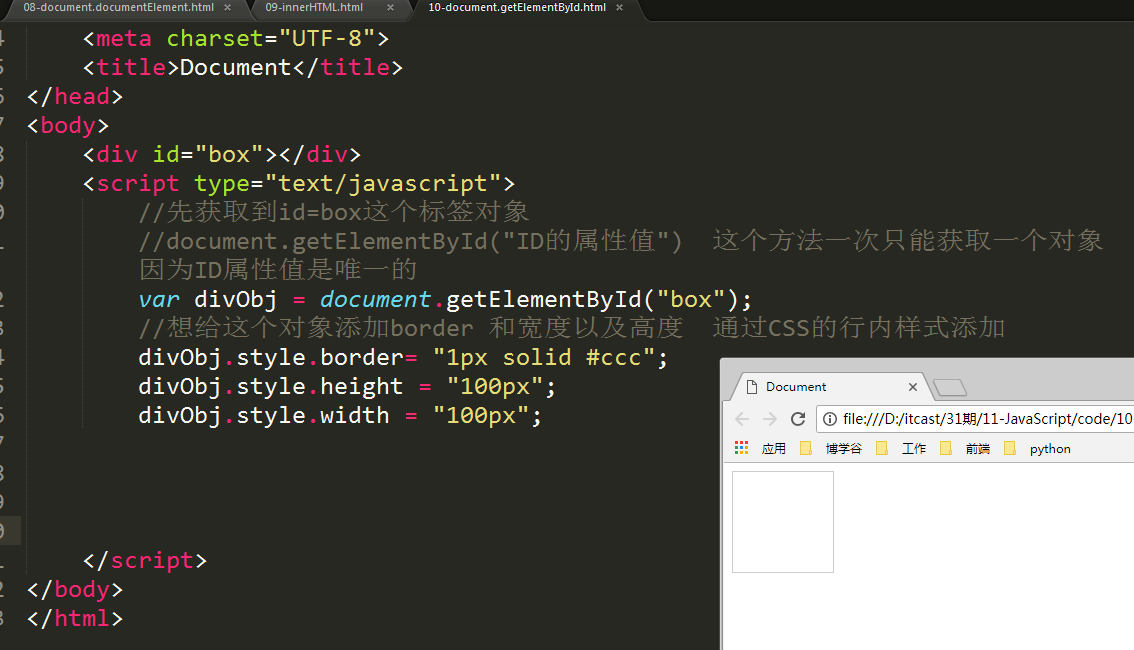Open the apps grid icon in bookmarks bar
The width and height of the screenshot is (1134, 650).
(741, 448)
